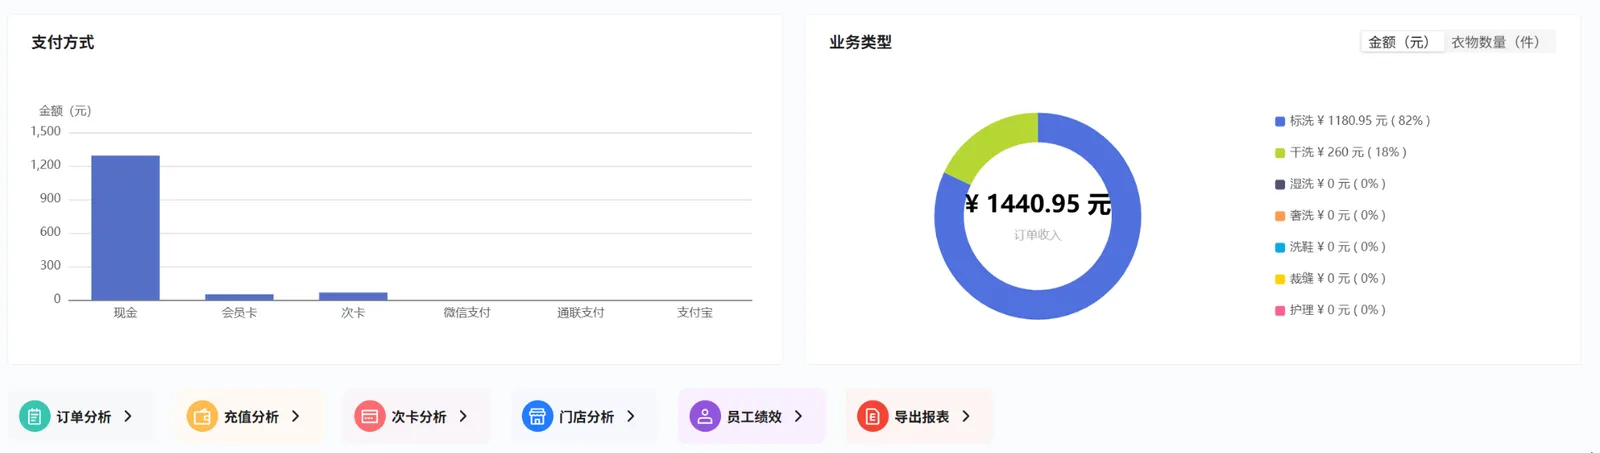The image size is (1600, 453).
Task: Click legend text 奢洗 ¥ 0 元 ( 0% )
Action: coord(1337,215)
